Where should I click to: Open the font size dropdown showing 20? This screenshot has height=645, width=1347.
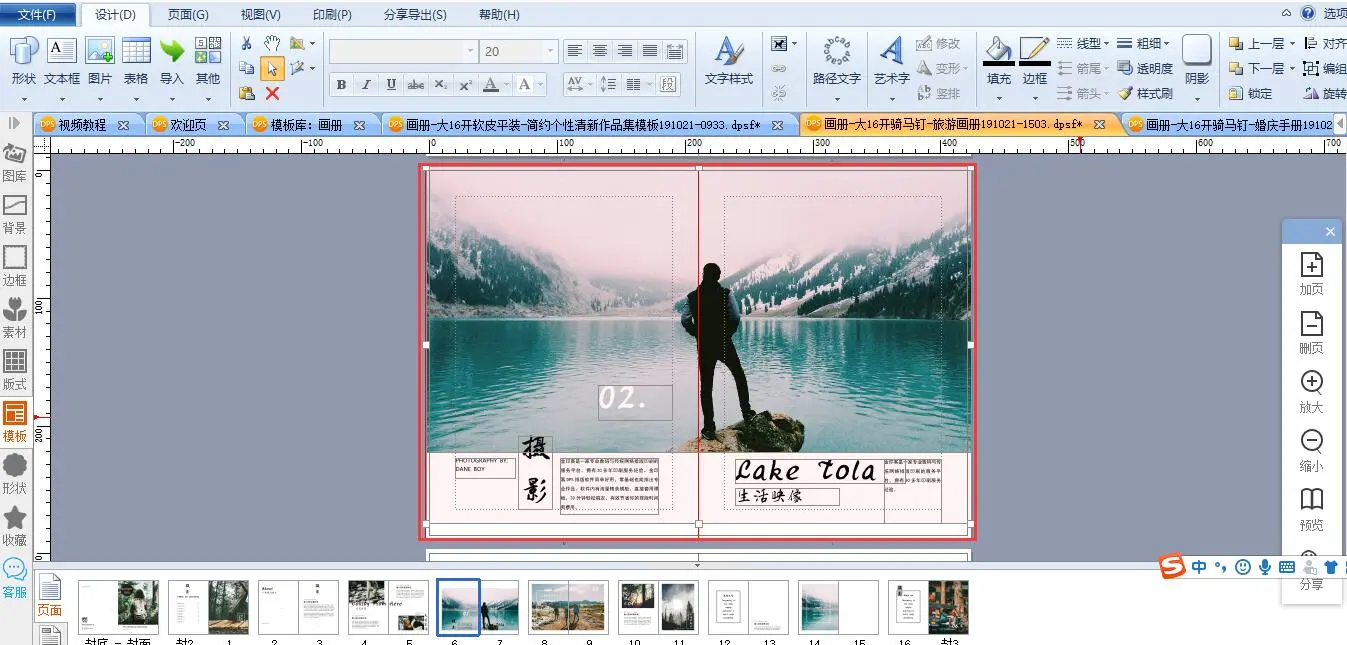[549, 51]
